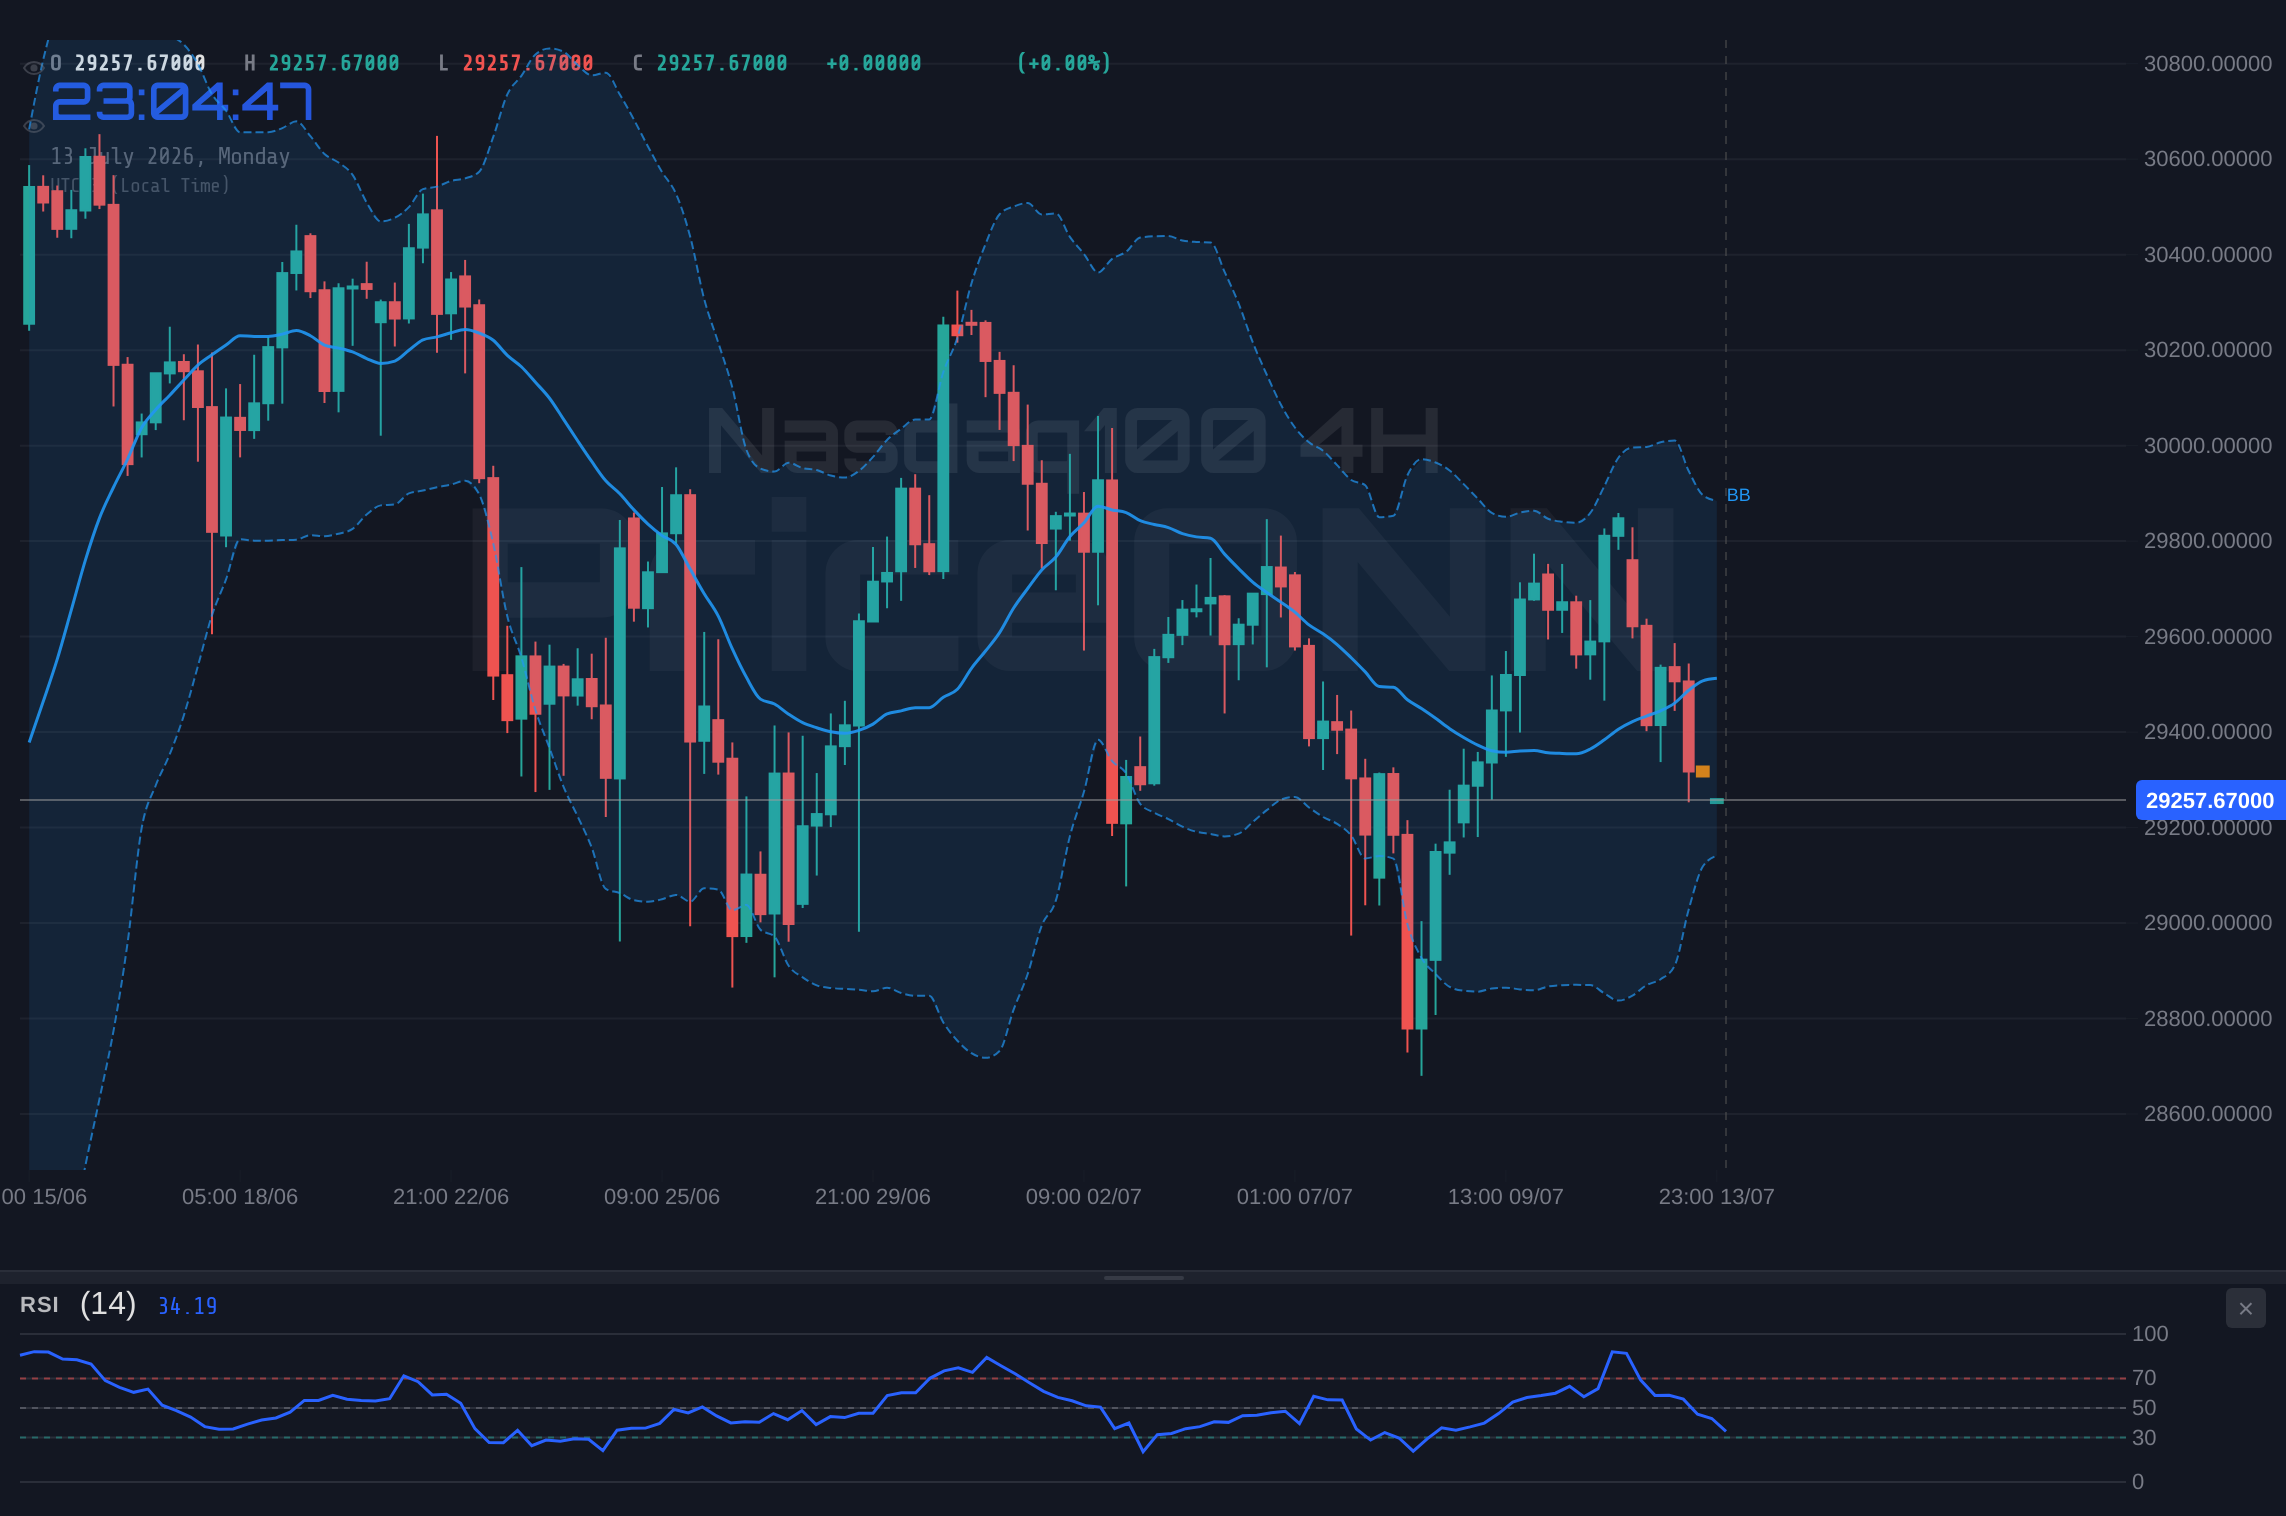Click the open price value after O
The width and height of the screenshot is (2286, 1516).
click(140, 63)
